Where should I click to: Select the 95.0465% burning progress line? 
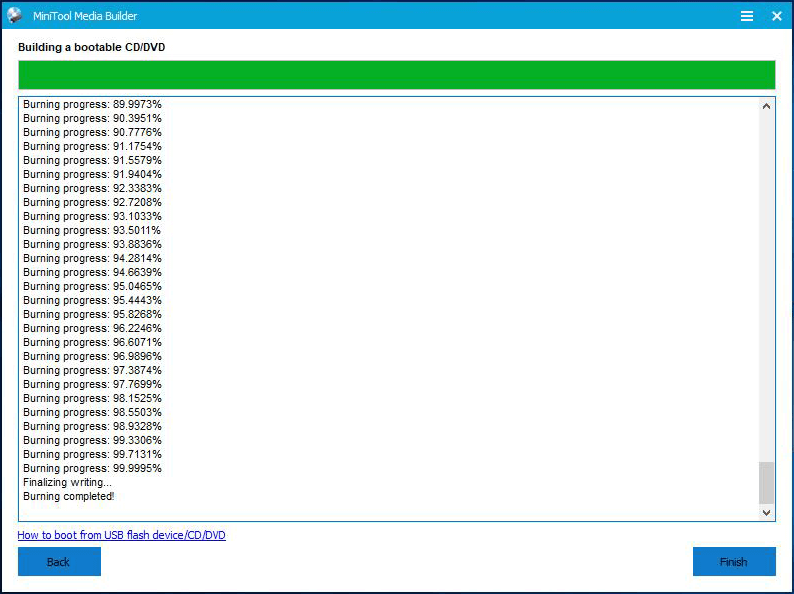92,286
